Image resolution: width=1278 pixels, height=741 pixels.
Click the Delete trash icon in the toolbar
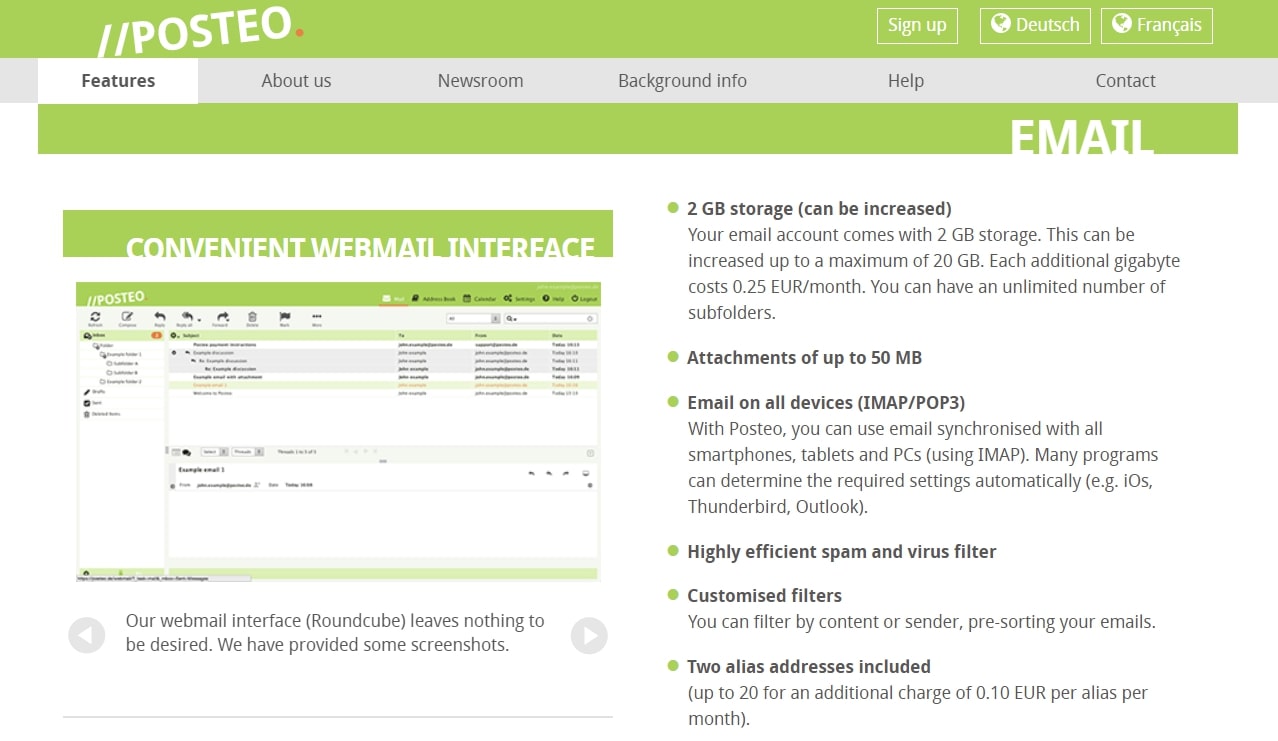252,315
